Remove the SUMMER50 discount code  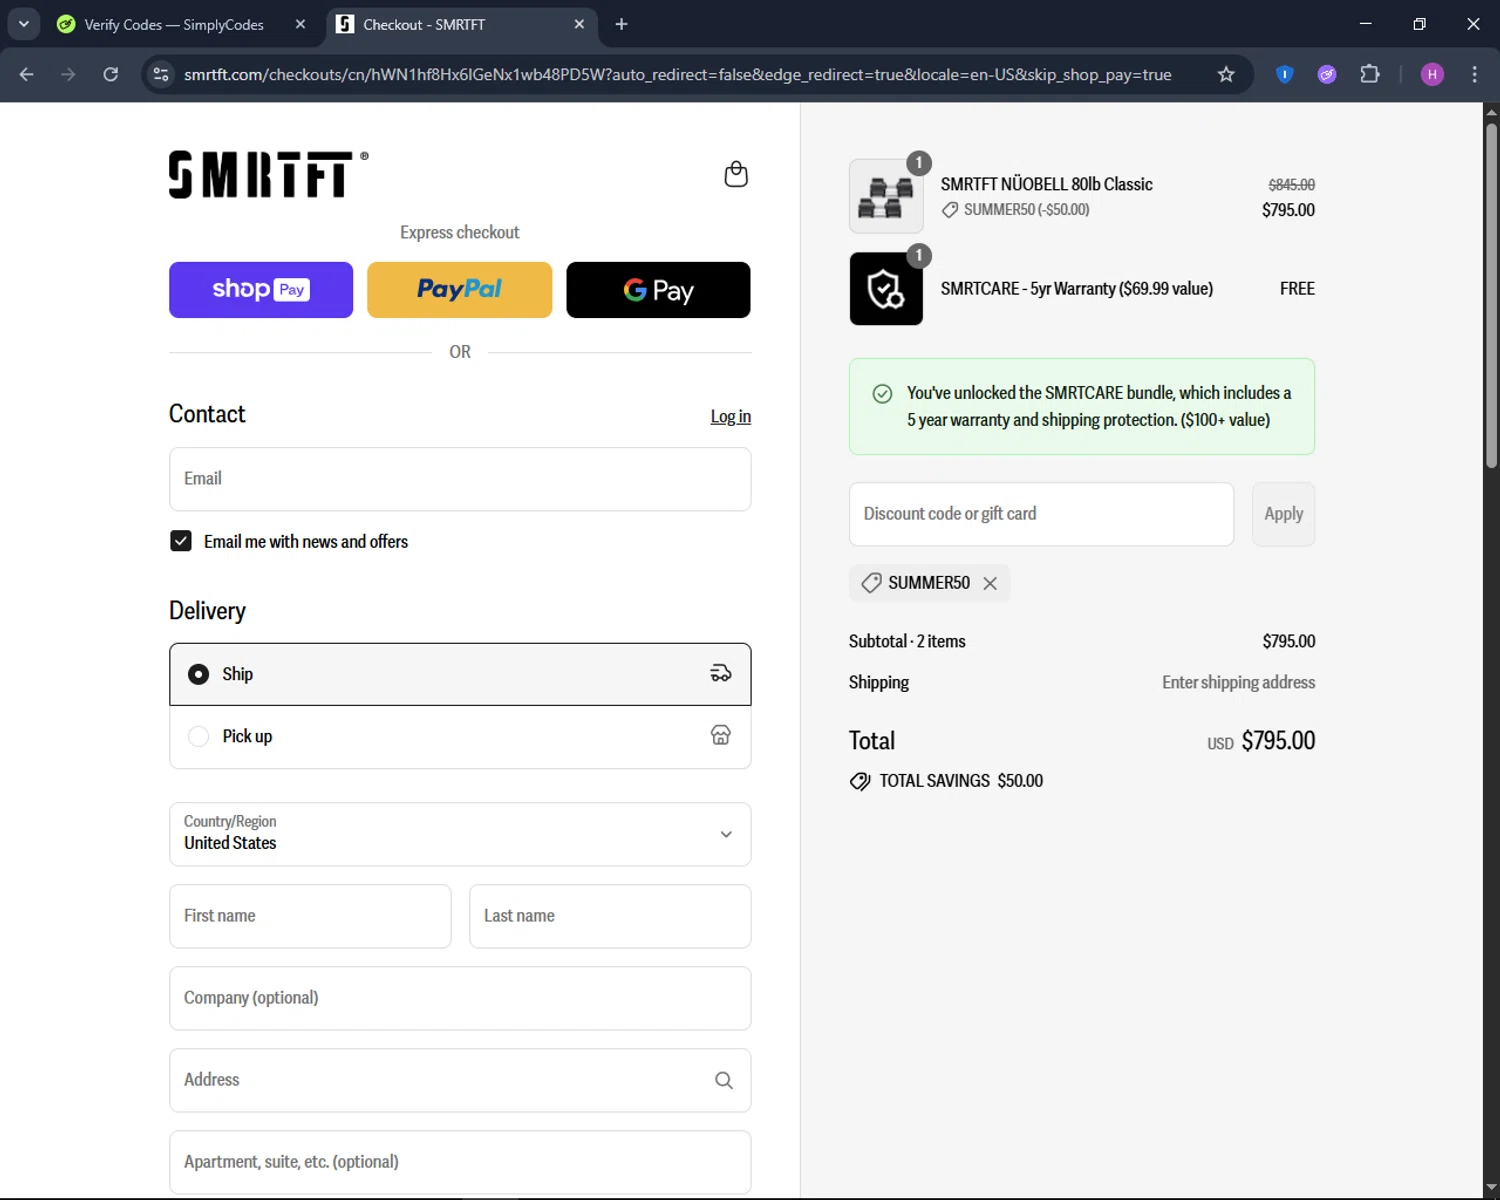(990, 583)
